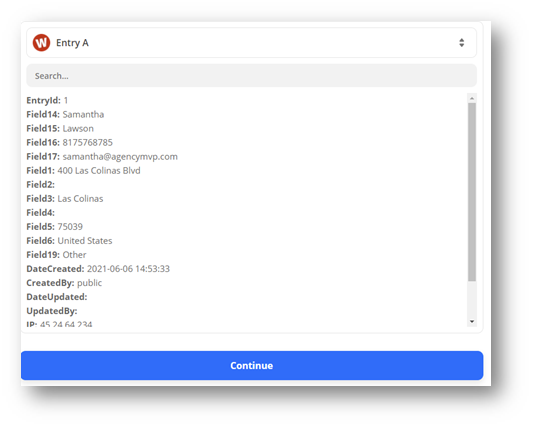Focus the Search field
Screen dimensions: 533x428
point(251,75)
